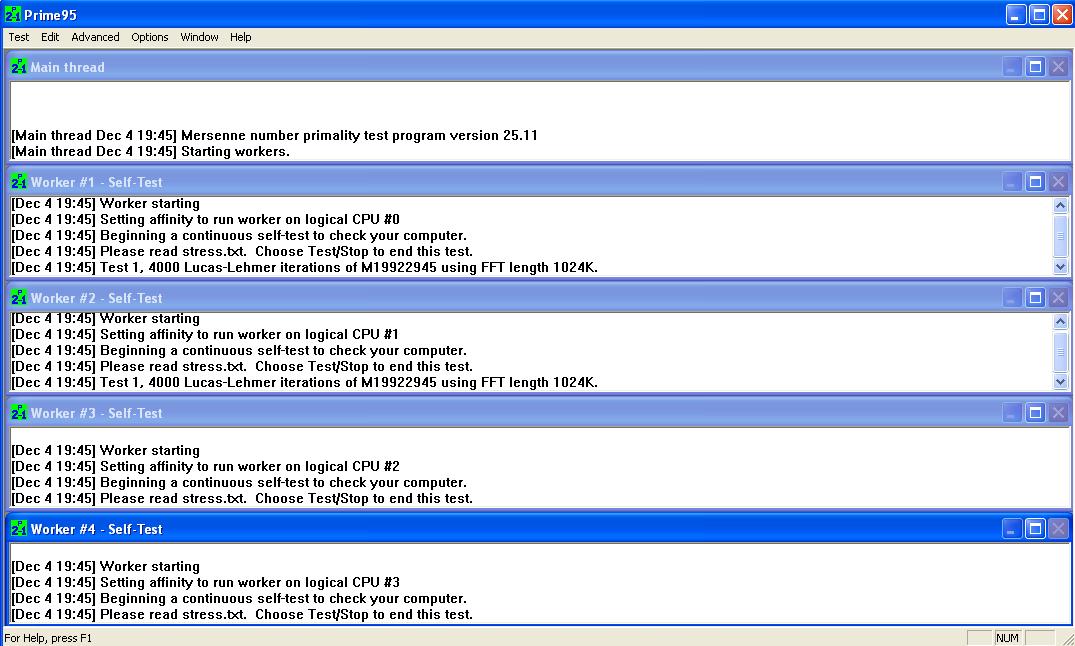Click scrollbar thumb in Worker #2 window
1075x646 pixels.
pos(1060,350)
